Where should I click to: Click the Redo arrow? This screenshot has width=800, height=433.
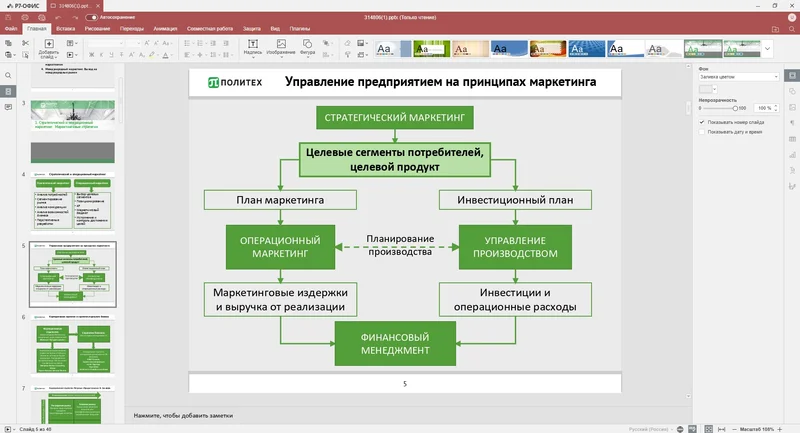click(x=75, y=17)
